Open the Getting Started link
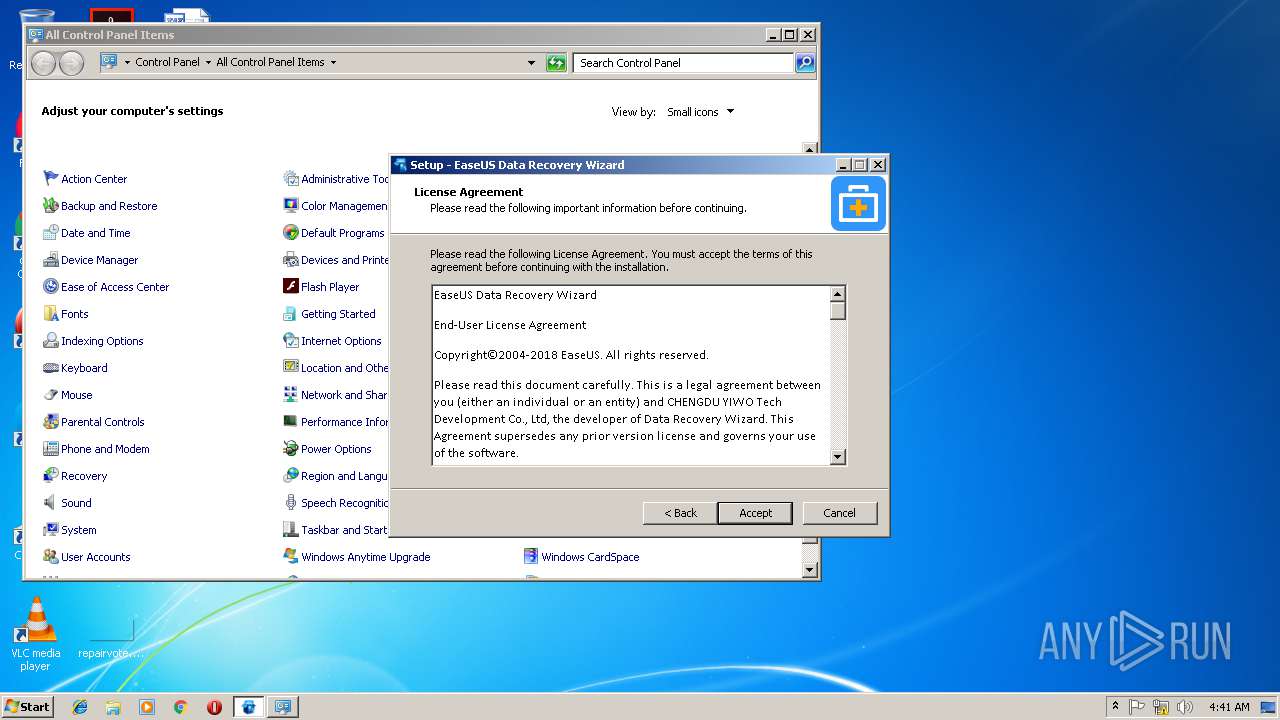This screenshot has width=1280, height=720. pos(338,314)
